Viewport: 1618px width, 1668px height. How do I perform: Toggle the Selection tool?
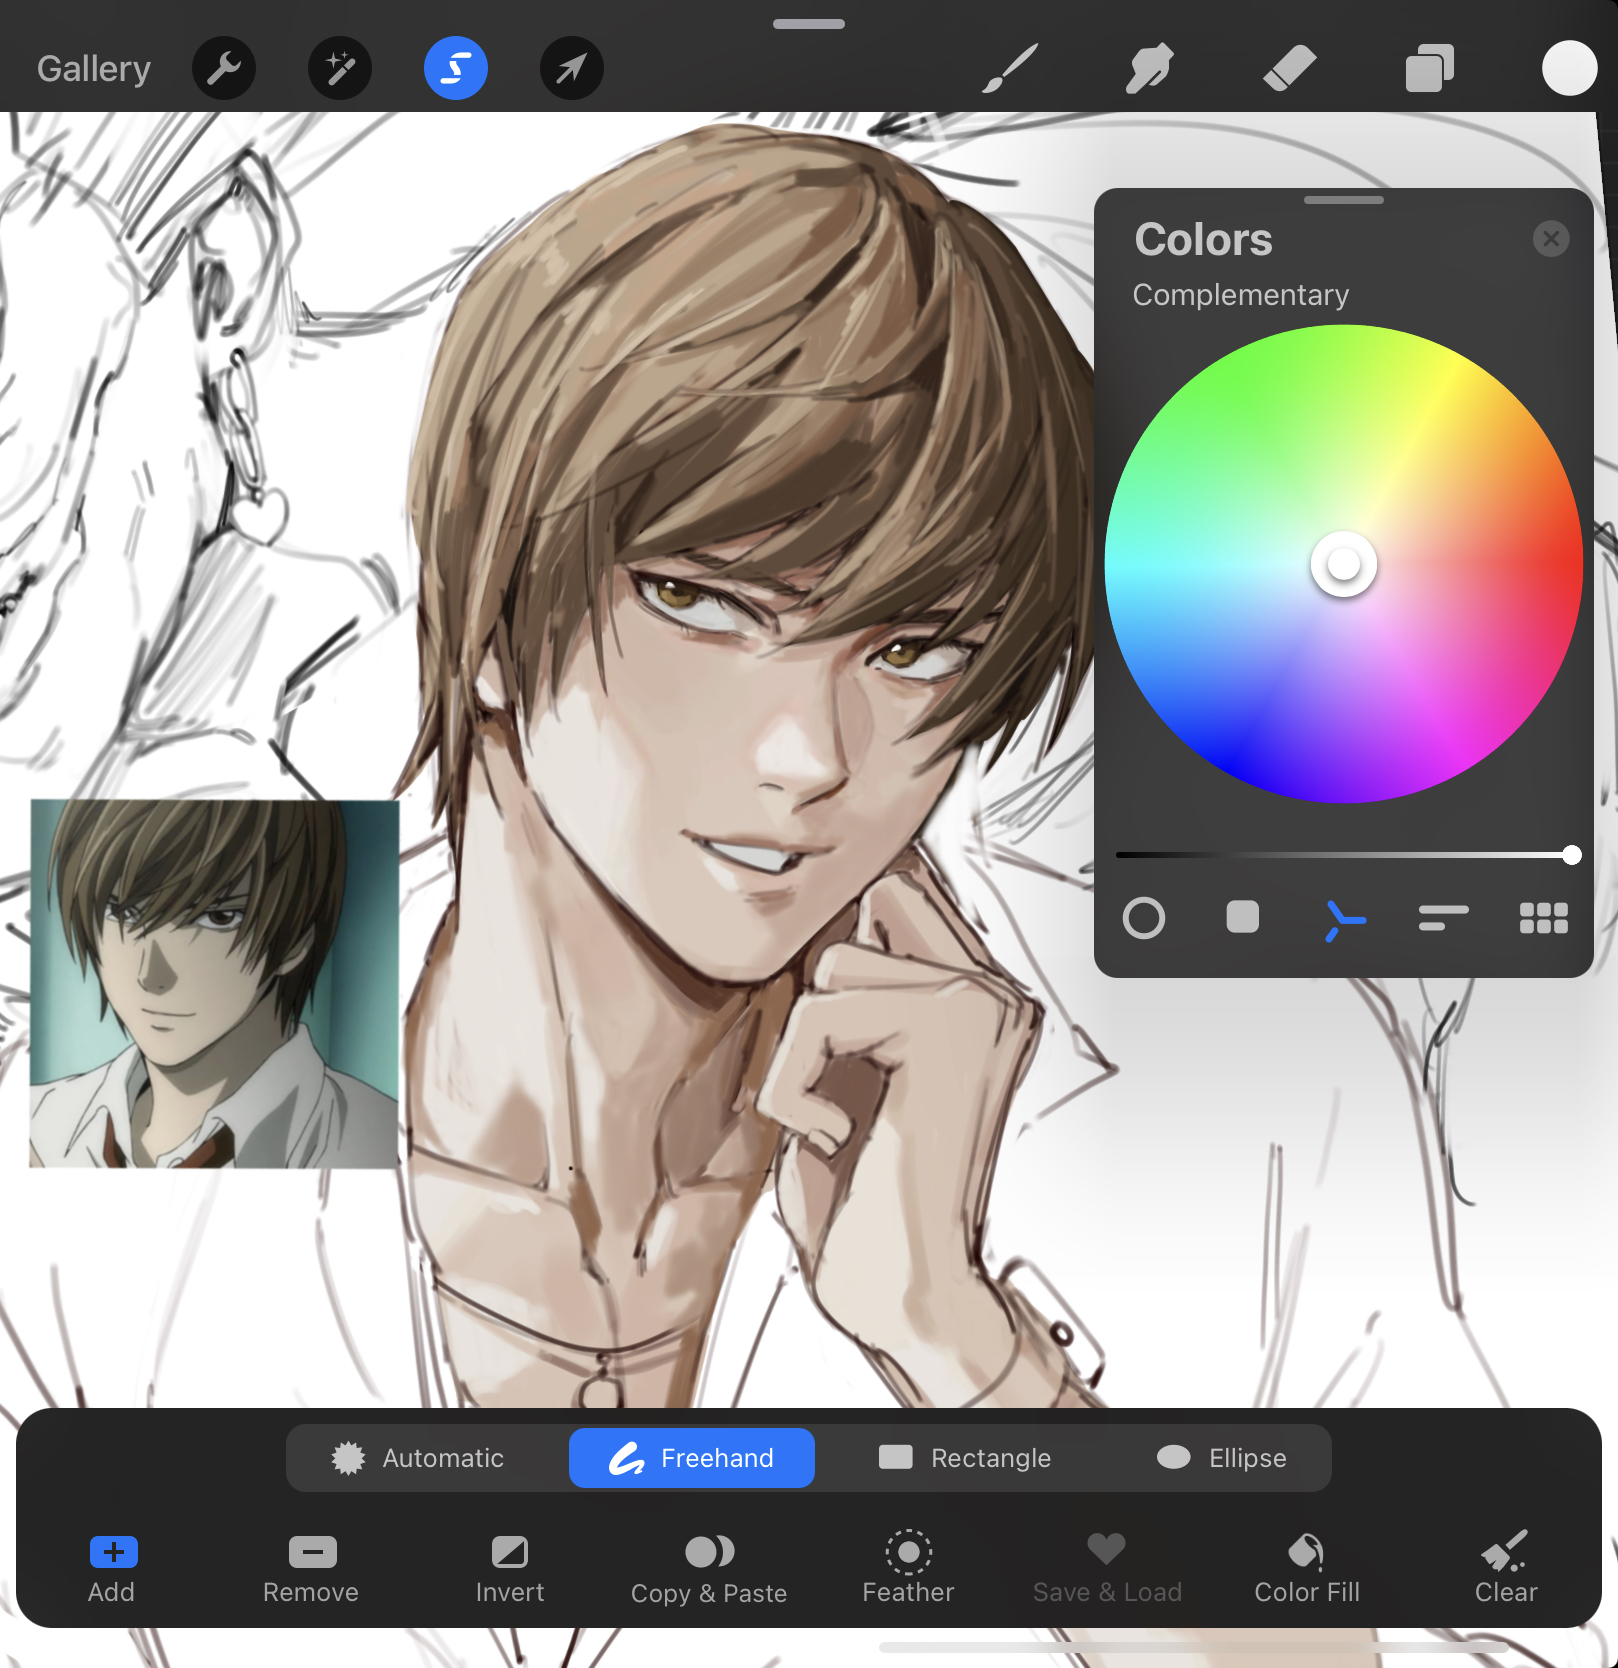pyautogui.click(x=456, y=68)
